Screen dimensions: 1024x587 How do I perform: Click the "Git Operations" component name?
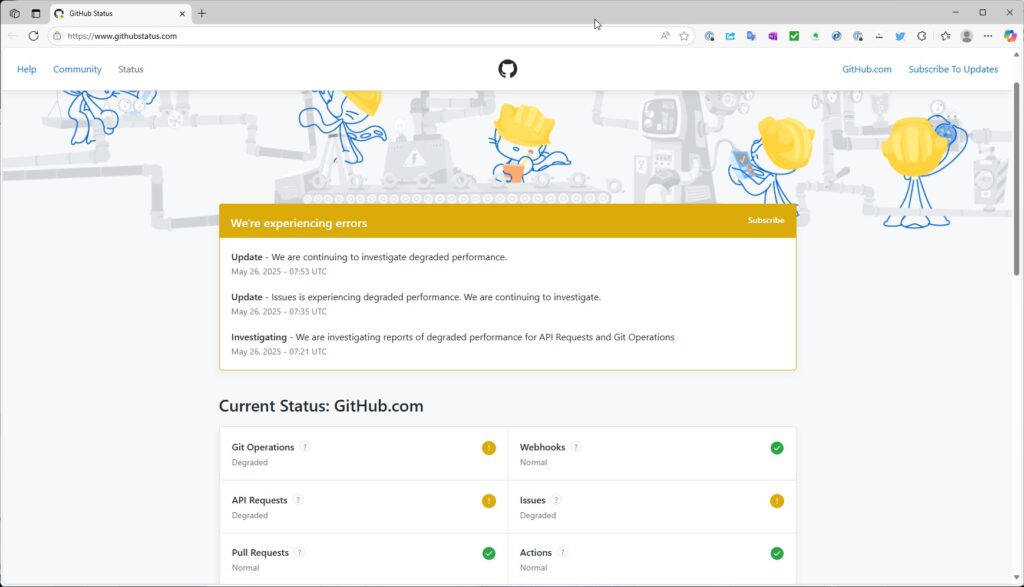tap(263, 447)
